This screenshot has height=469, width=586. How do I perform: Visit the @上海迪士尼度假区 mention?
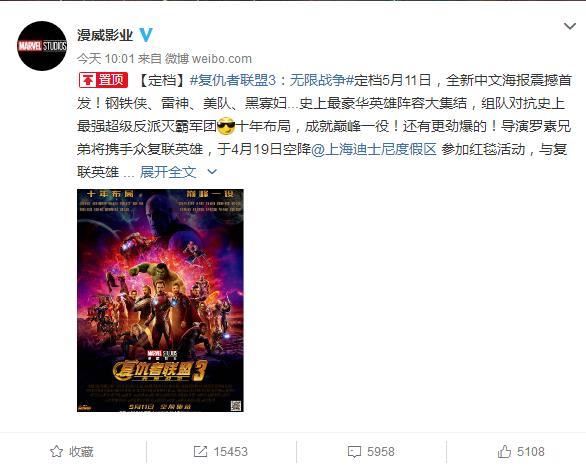click(374, 149)
